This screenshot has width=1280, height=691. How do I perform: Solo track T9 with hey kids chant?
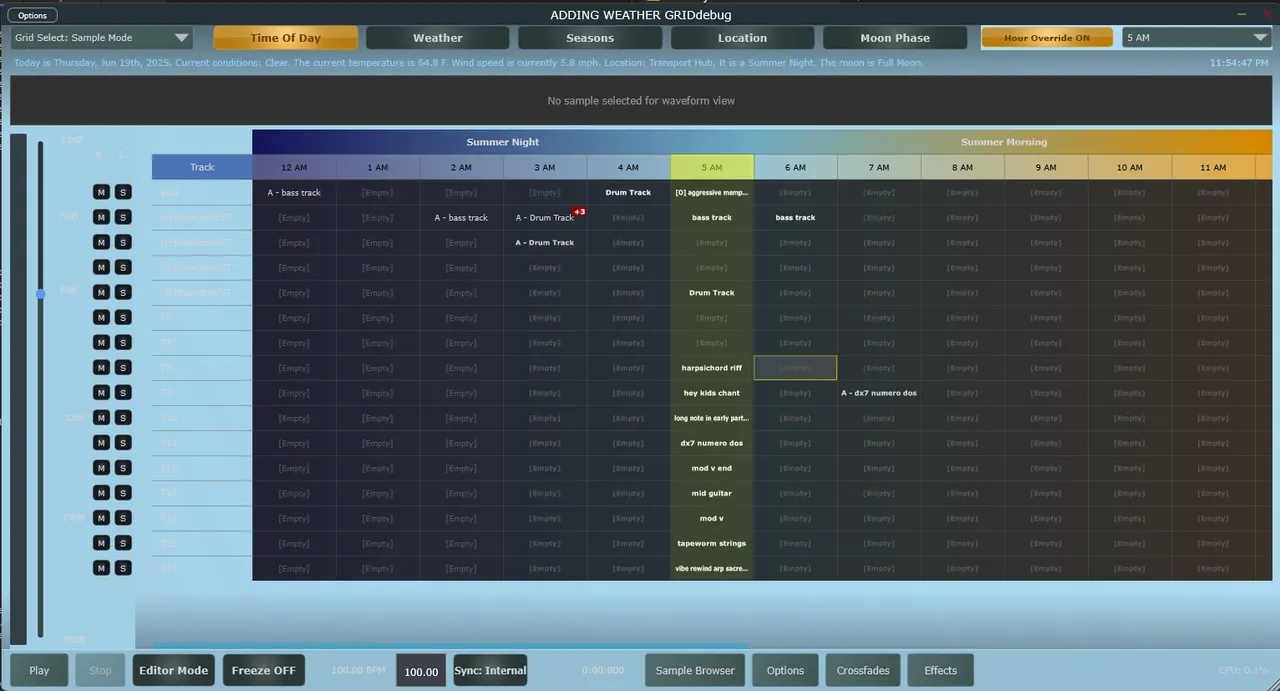pos(122,392)
